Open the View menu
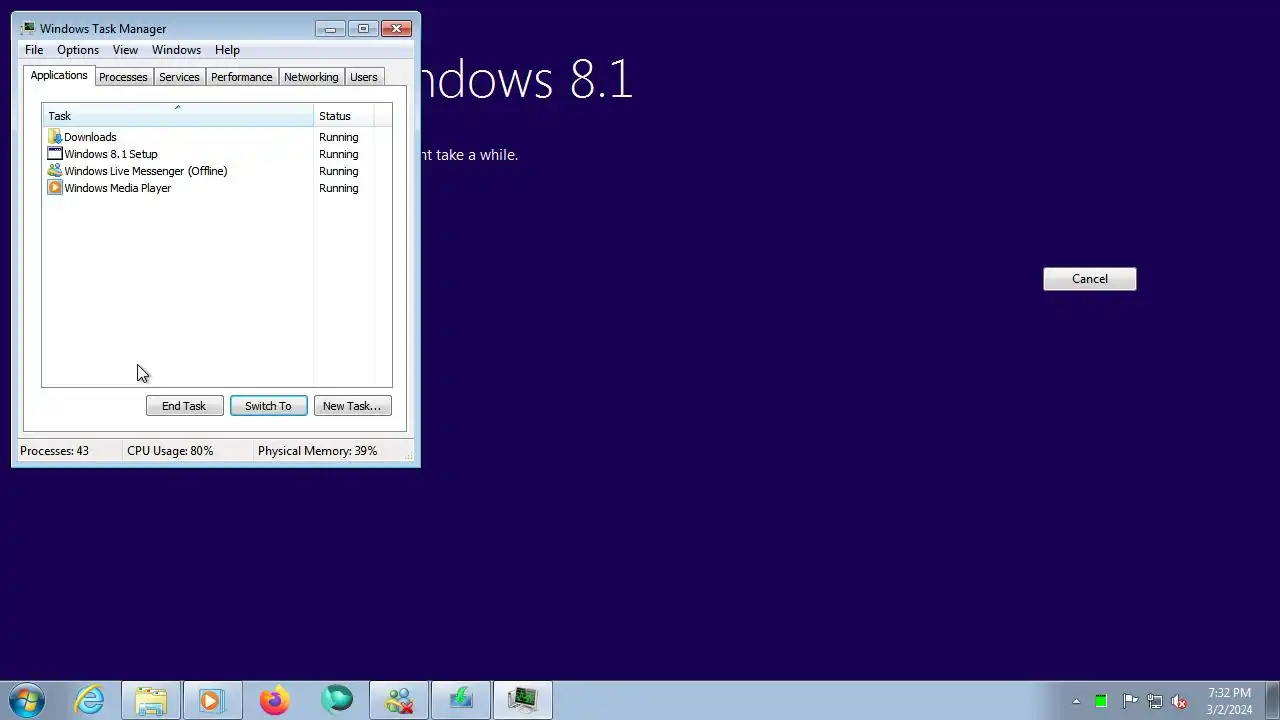 (x=125, y=50)
